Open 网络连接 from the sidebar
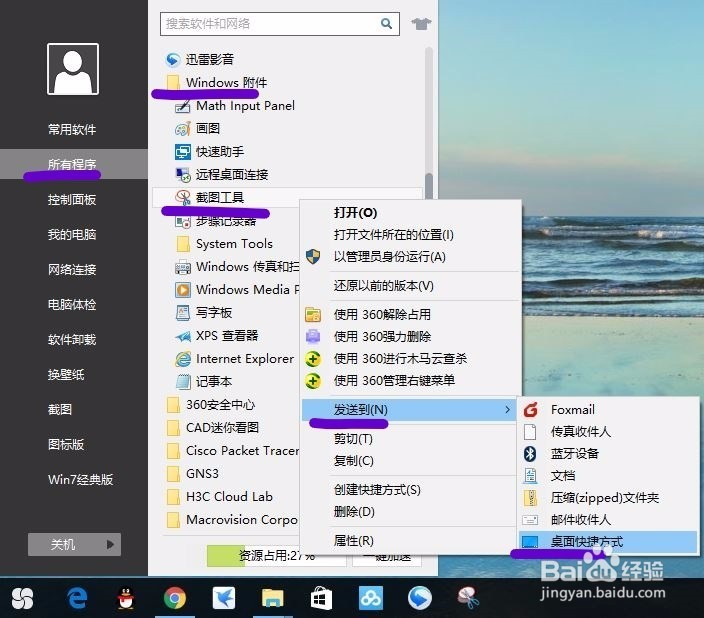This screenshot has width=704, height=618. (72, 269)
